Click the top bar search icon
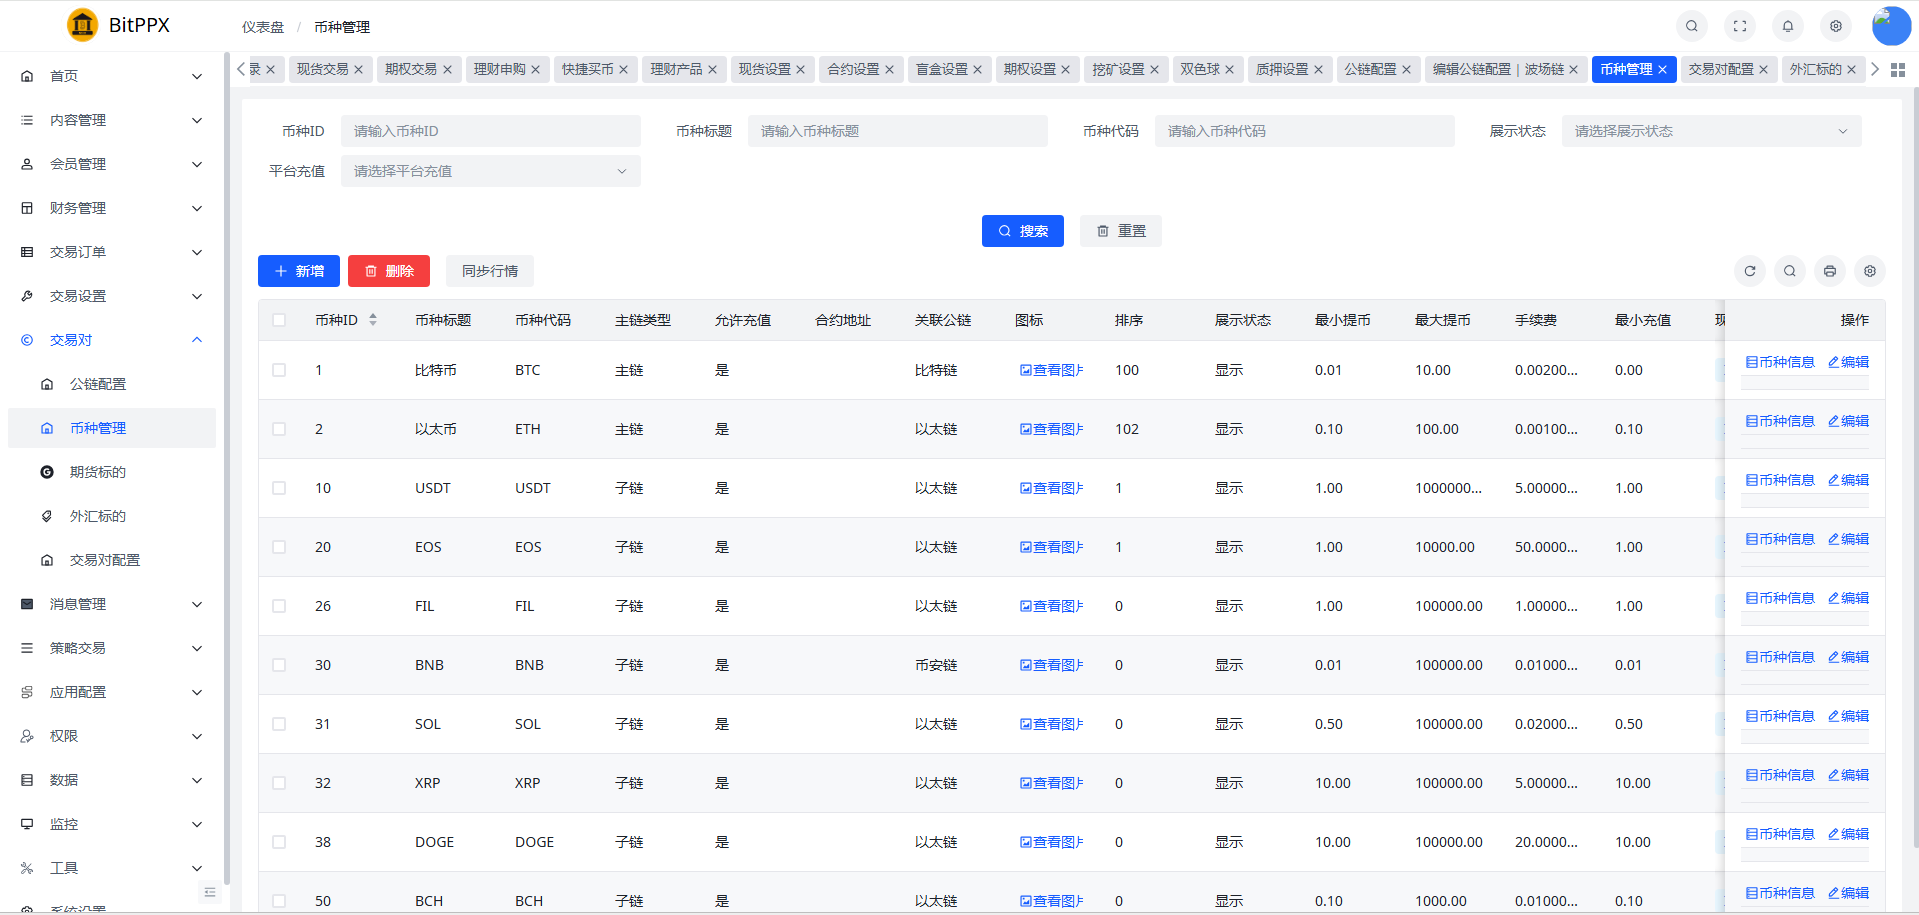 click(1691, 26)
